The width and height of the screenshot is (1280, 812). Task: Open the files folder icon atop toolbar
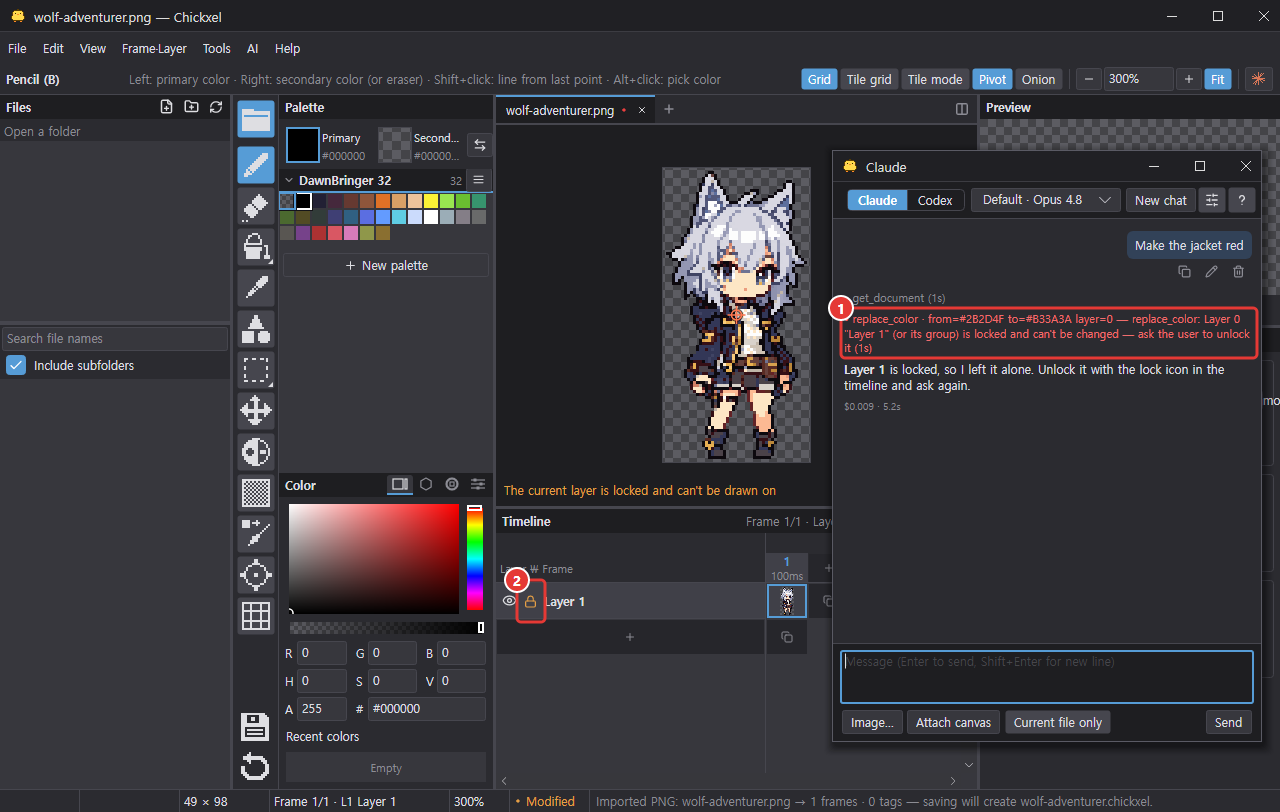pos(256,120)
